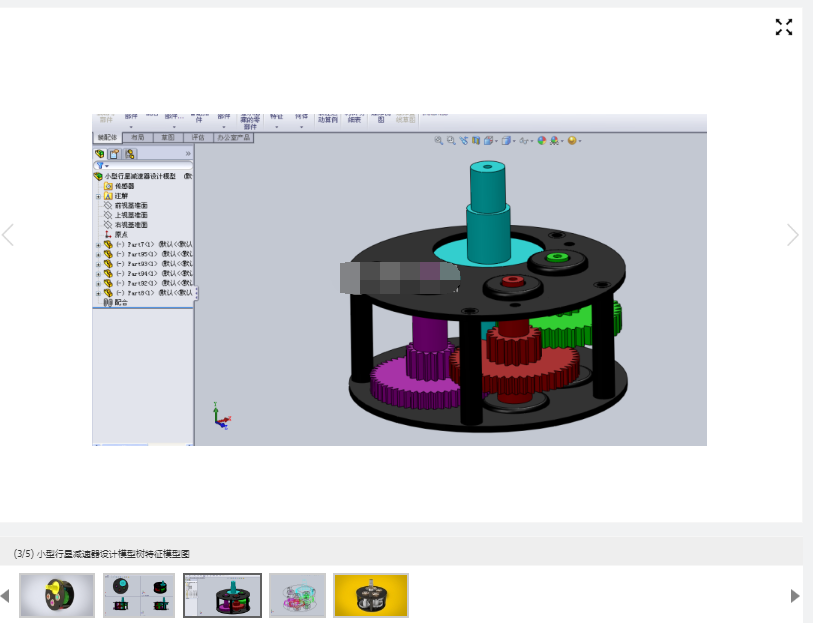
Task: Open the fourth thumbnail showing the wireframe model
Action: 297,596
